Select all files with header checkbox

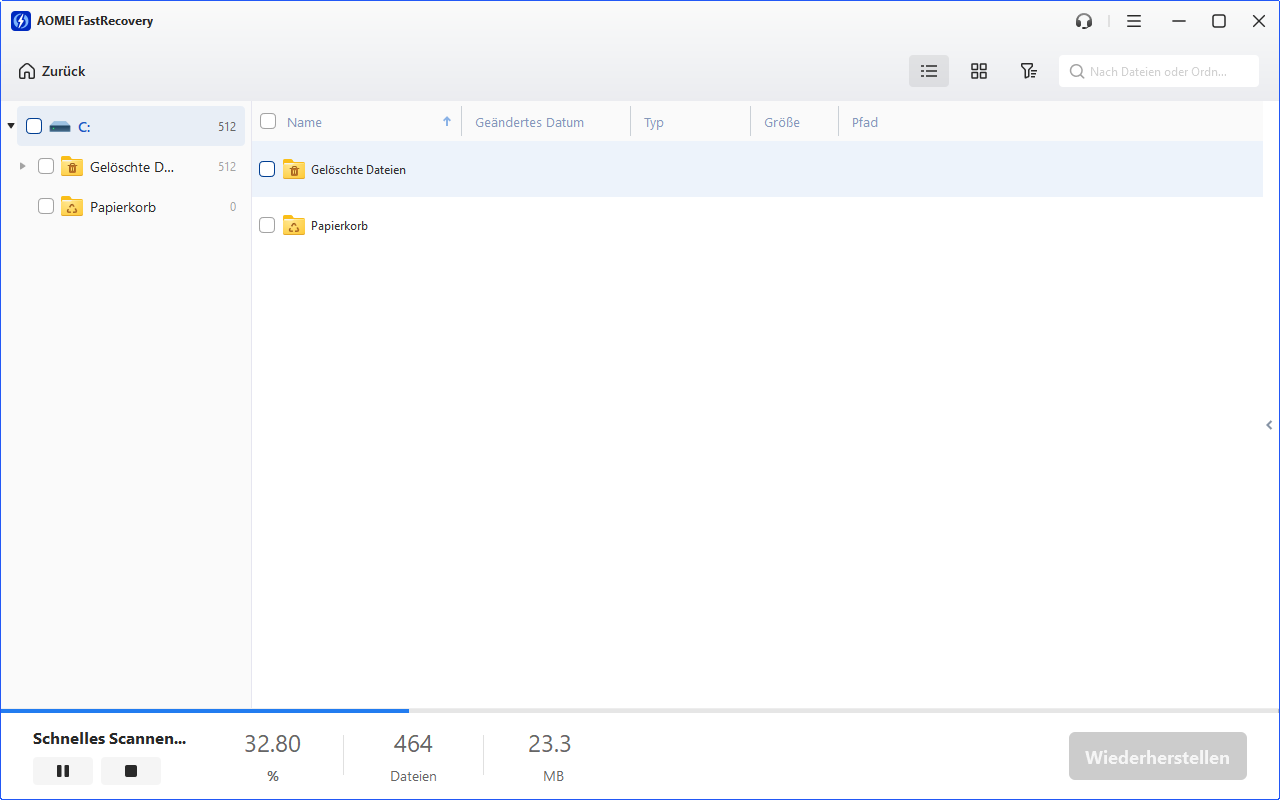(268, 122)
